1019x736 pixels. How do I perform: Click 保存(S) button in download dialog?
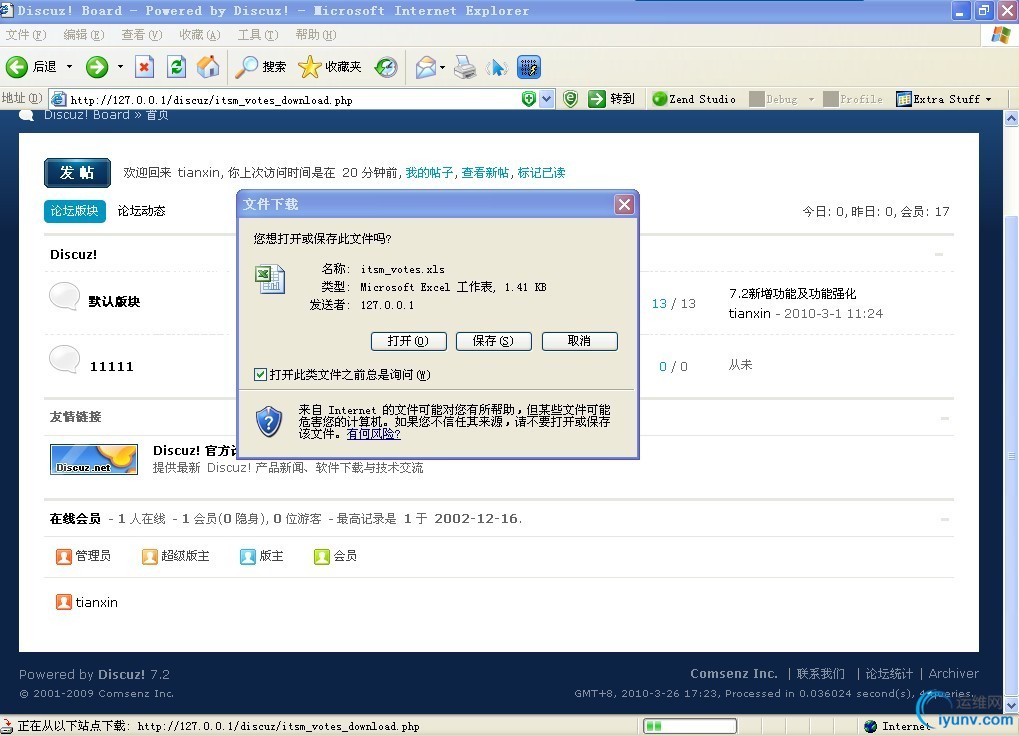[x=493, y=341]
